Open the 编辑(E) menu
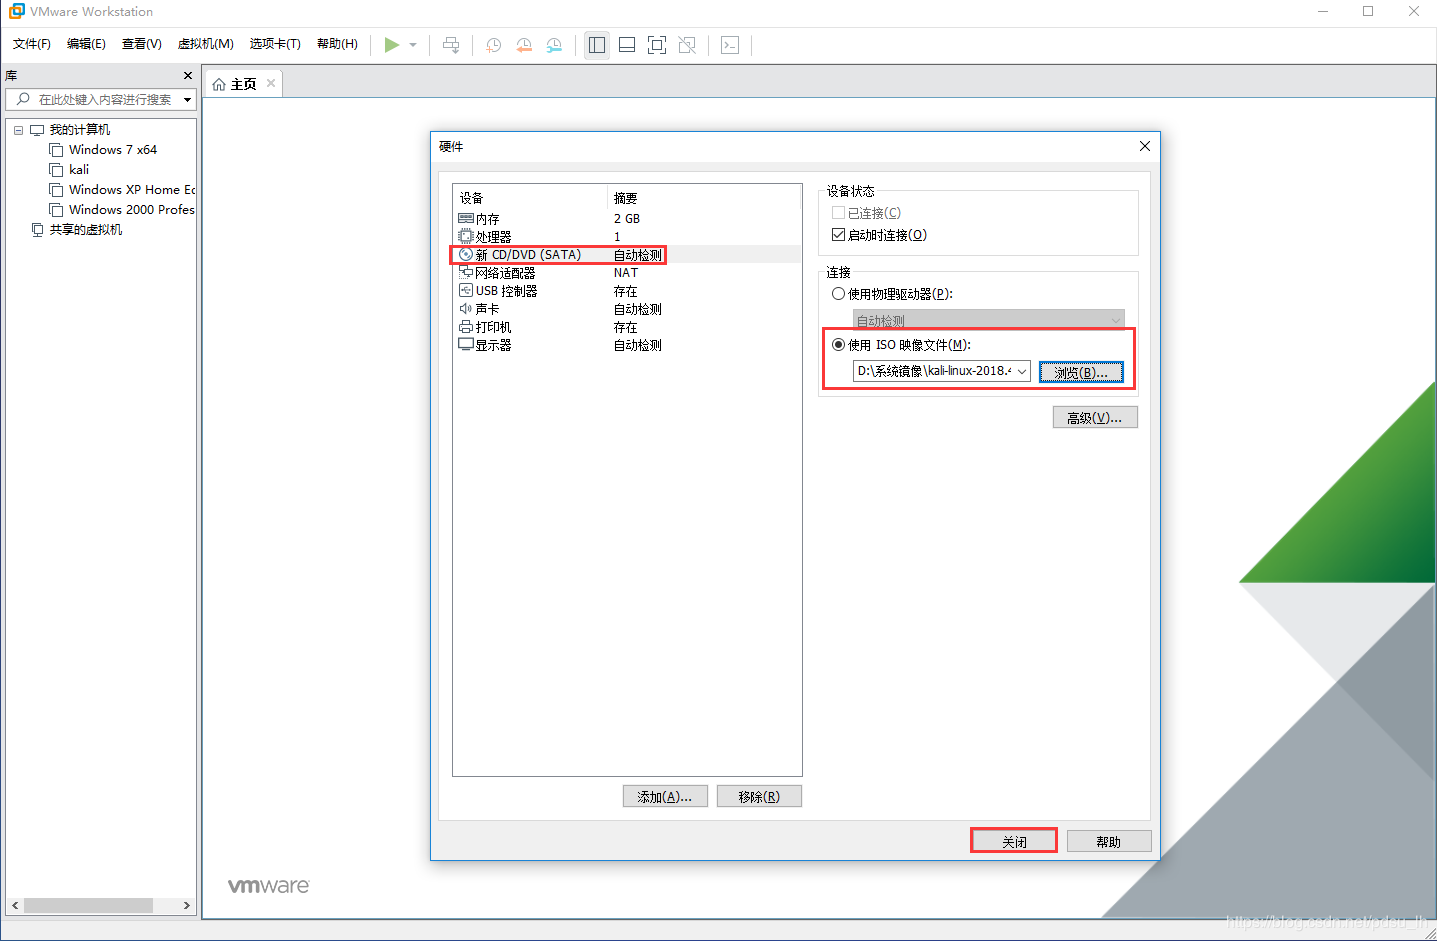1437x941 pixels. pos(86,44)
